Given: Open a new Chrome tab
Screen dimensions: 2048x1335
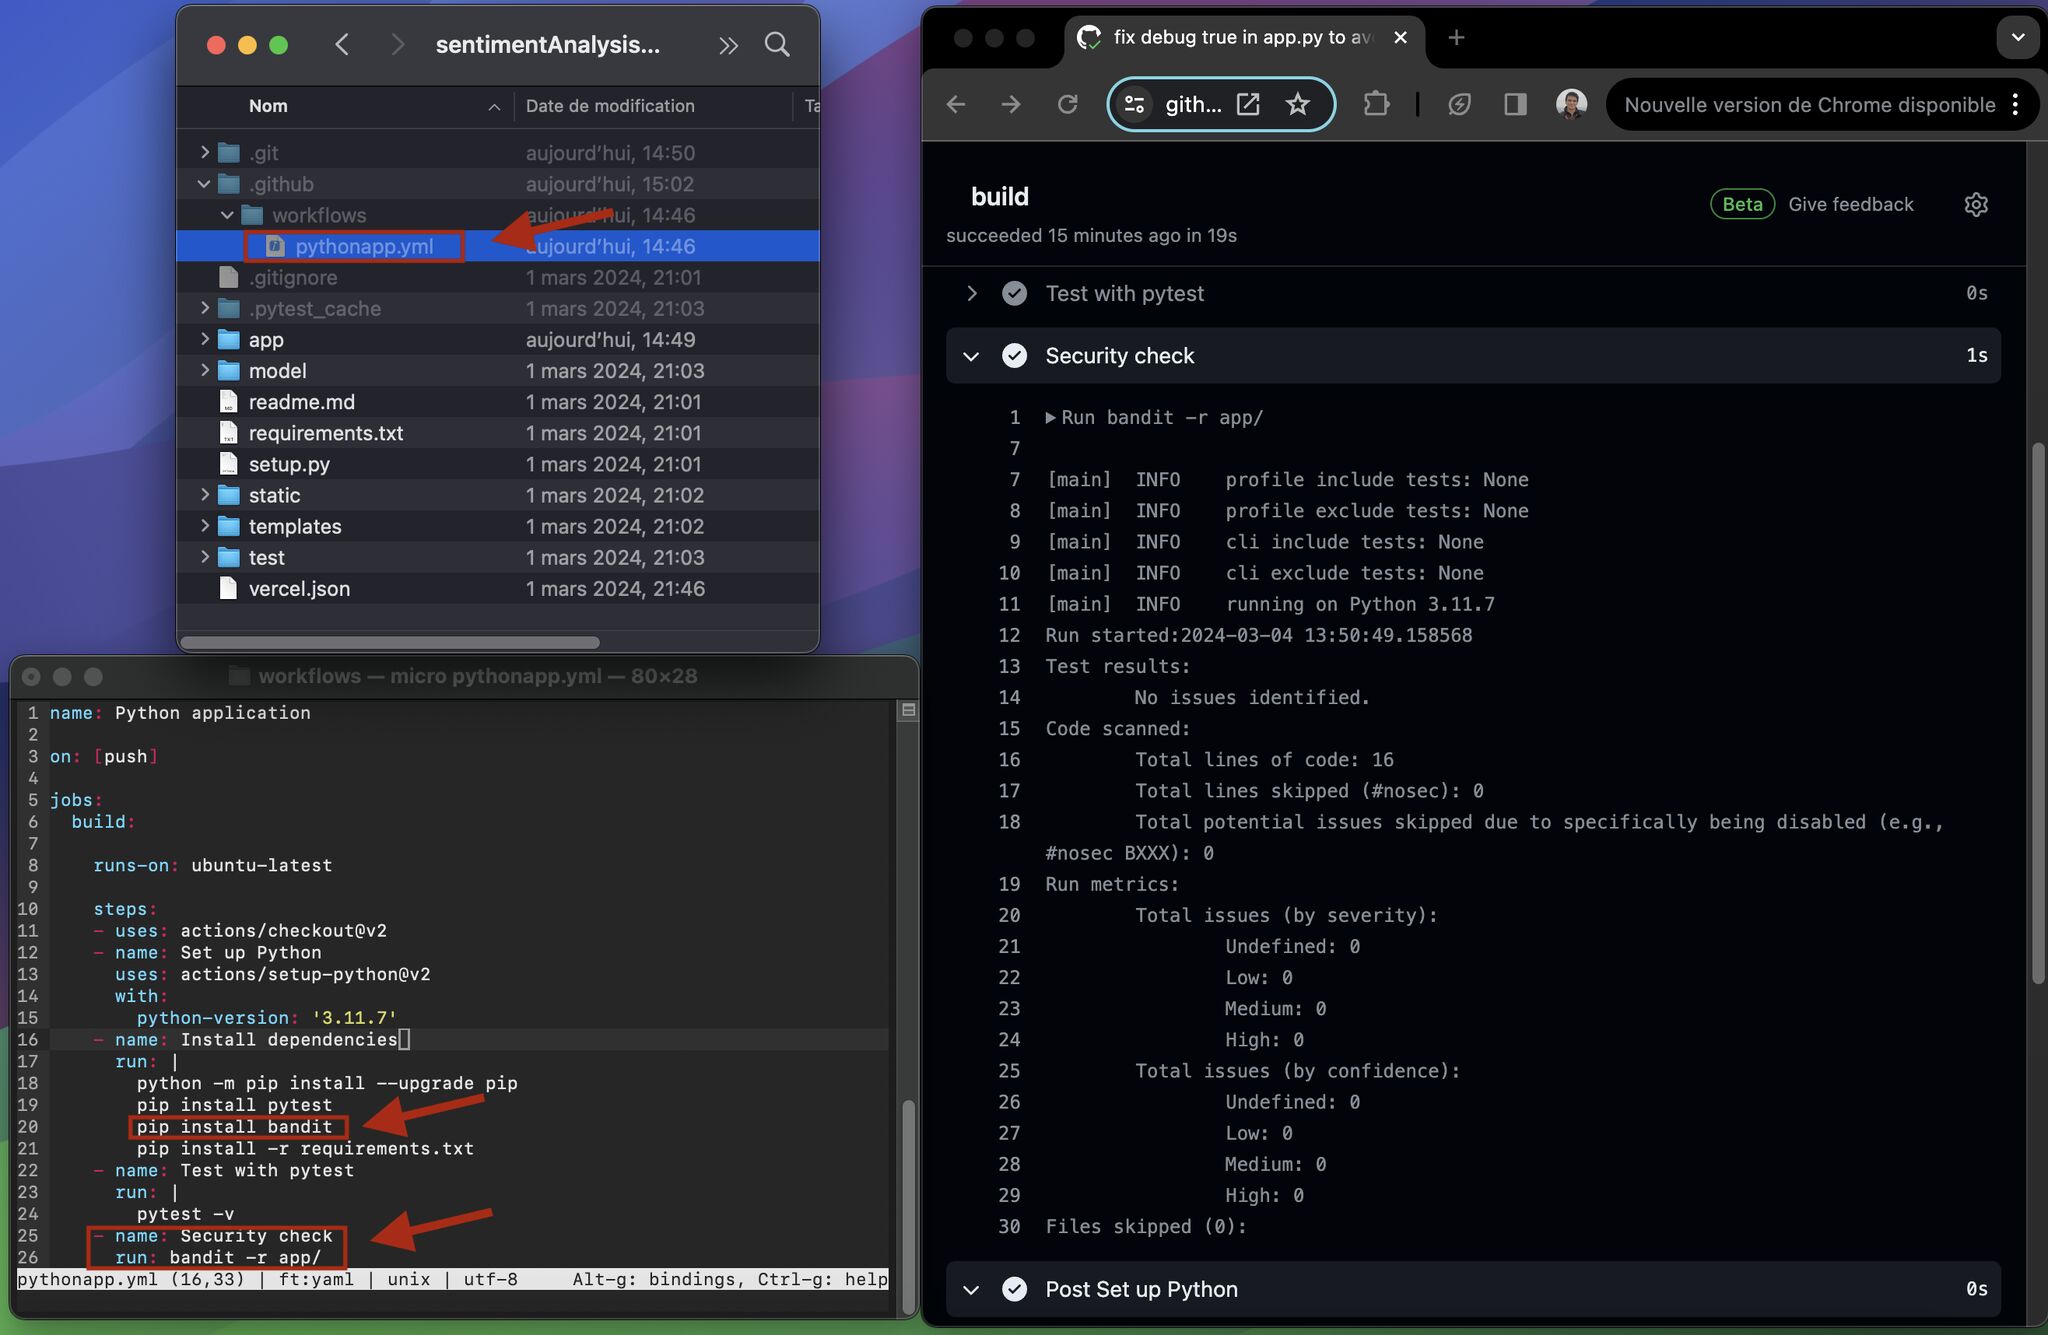Looking at the screenshot, I should (1456, 37).
